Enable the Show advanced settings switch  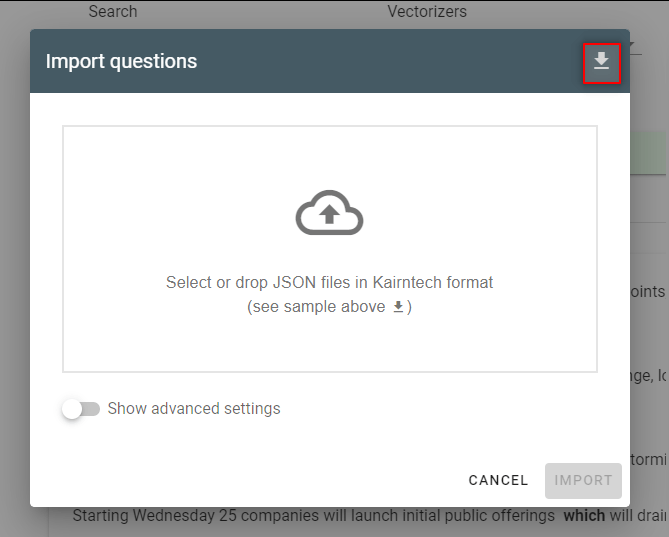(x=81, y=409)
